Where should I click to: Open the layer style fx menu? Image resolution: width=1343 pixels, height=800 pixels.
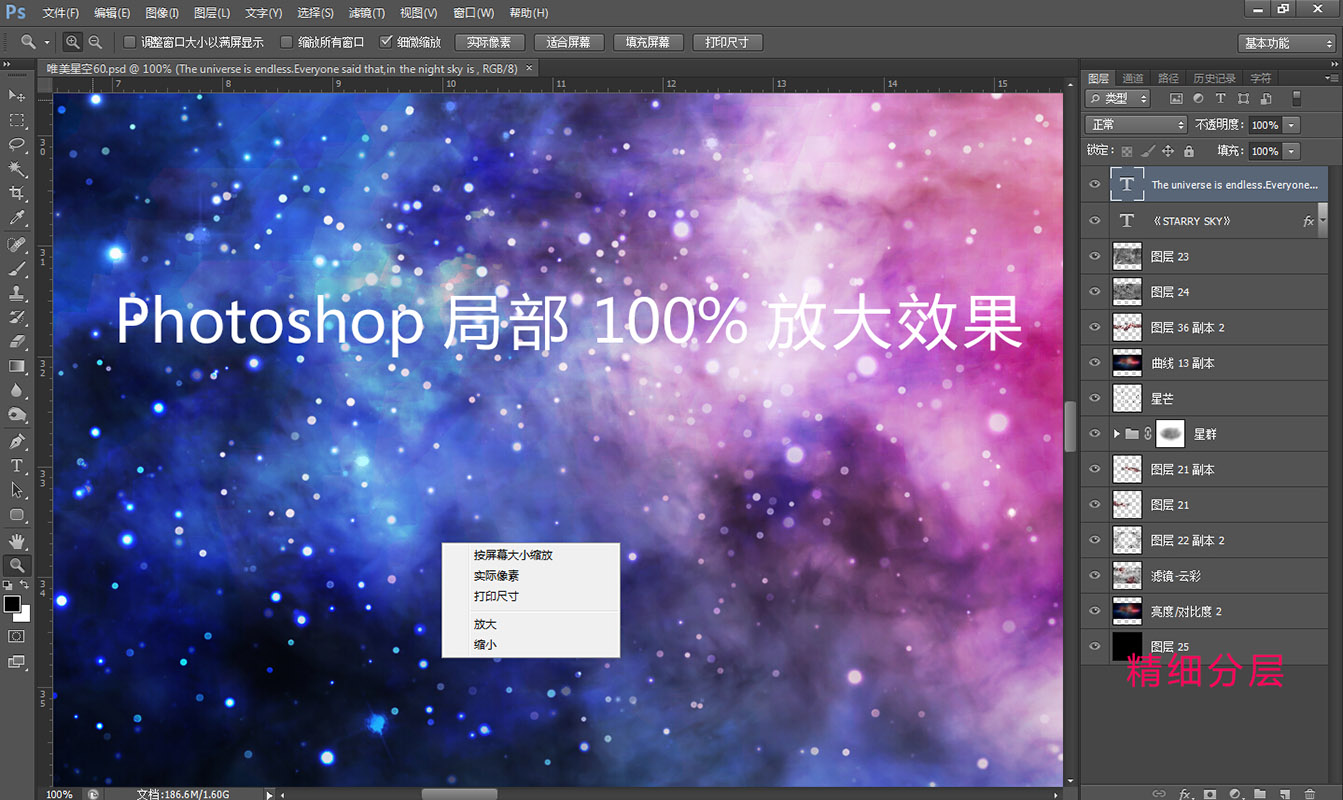[x=1185, y=794]
